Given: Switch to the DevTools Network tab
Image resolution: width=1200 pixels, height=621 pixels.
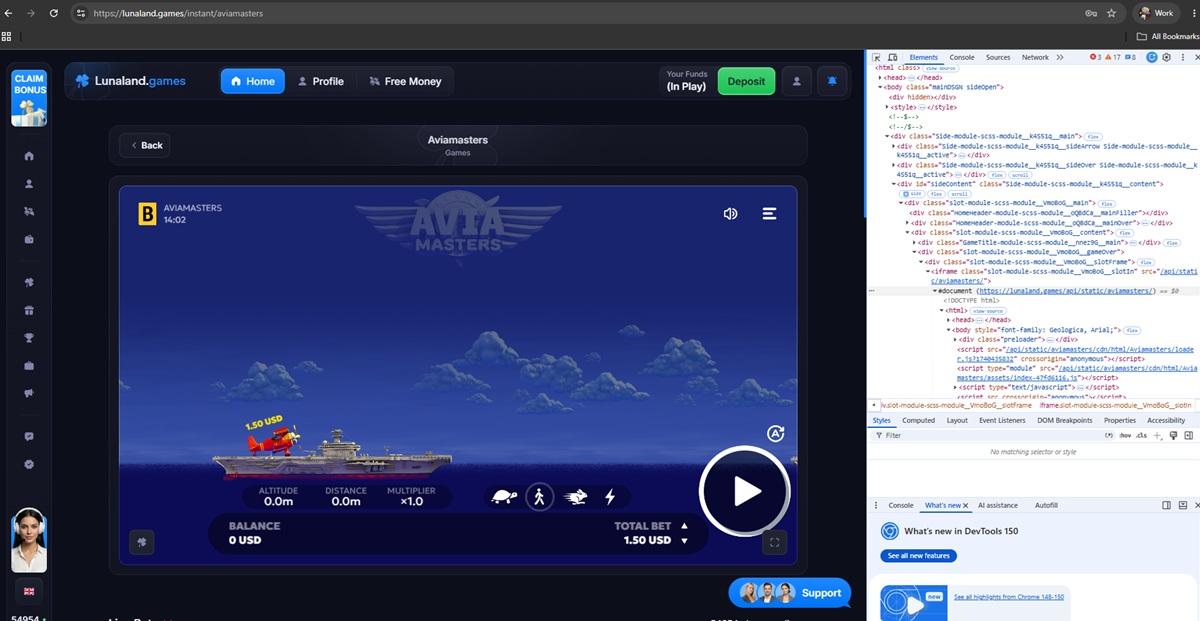Looking at the screenshot, I should [1035, 58].
